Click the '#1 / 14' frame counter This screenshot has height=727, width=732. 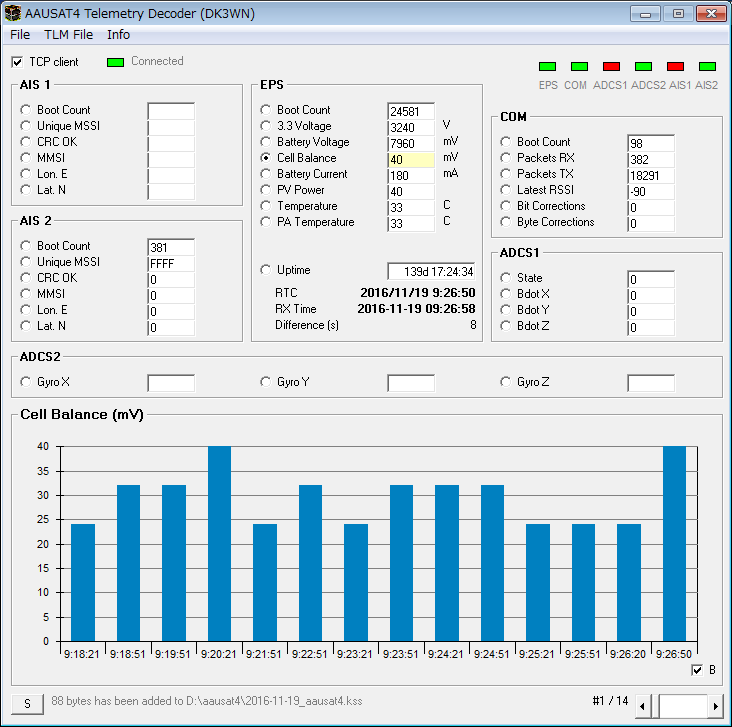click(x=610, y=701)
